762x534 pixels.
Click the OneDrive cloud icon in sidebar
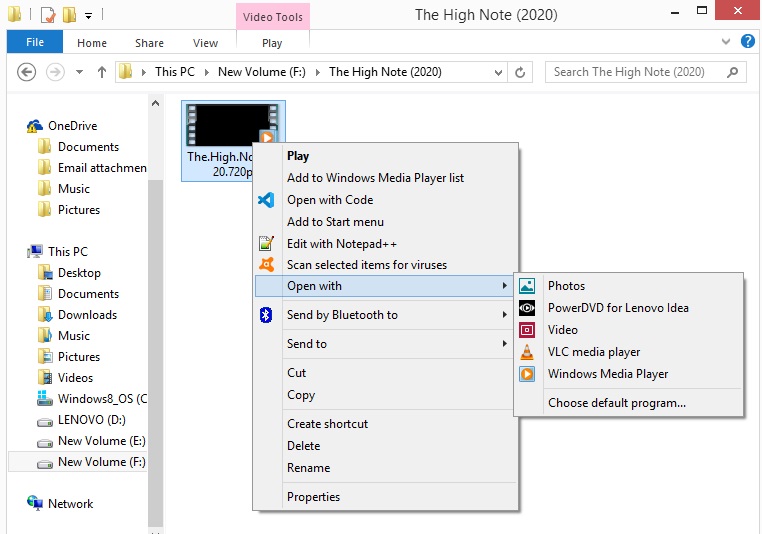[35, 126]
